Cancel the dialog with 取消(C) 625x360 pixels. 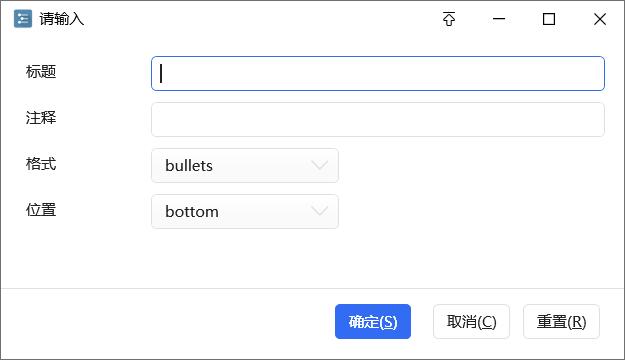(471, 321)
